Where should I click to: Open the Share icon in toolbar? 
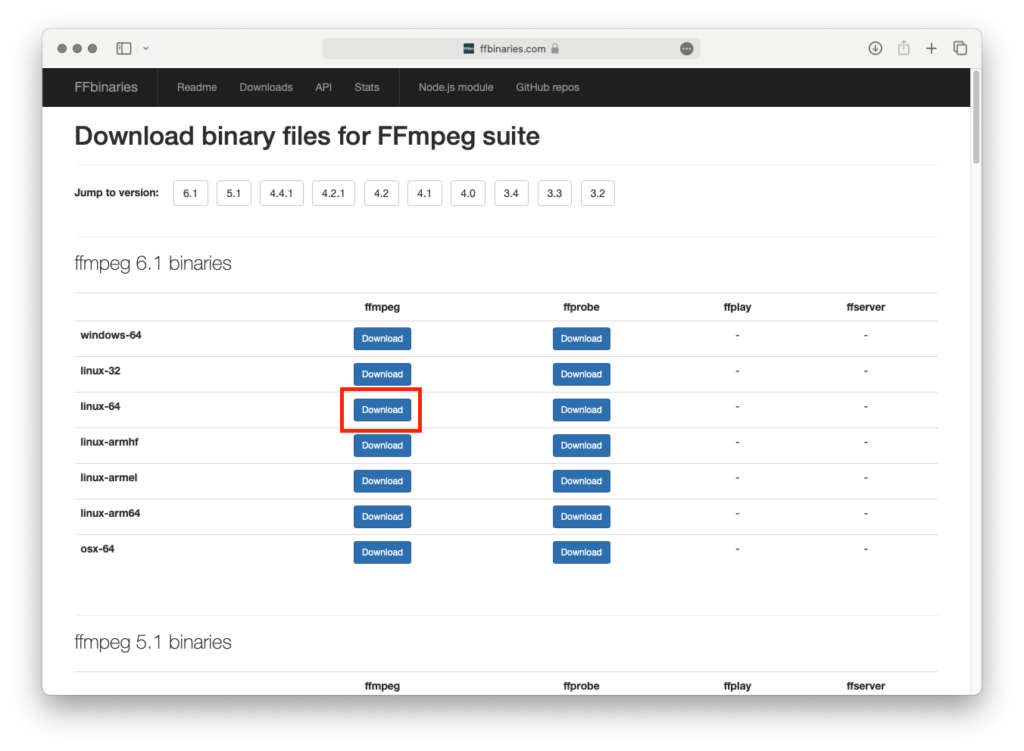[903, 48]
